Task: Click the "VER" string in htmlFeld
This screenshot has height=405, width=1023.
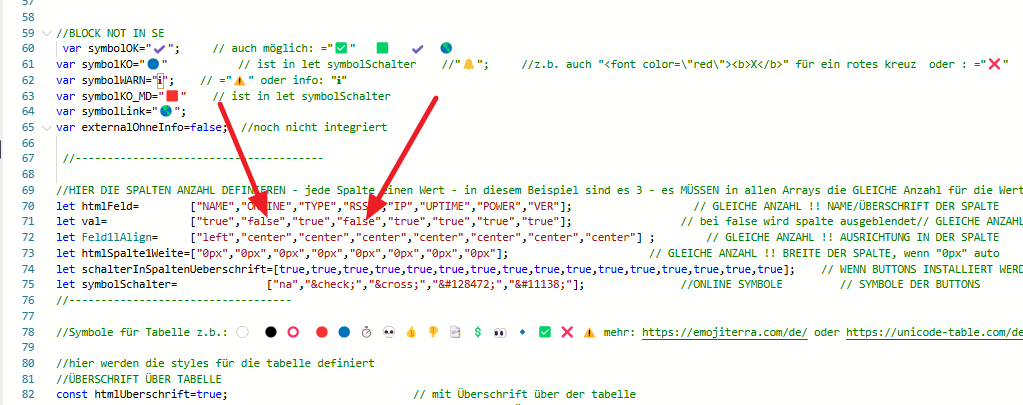Action: [x=546, y=206]
